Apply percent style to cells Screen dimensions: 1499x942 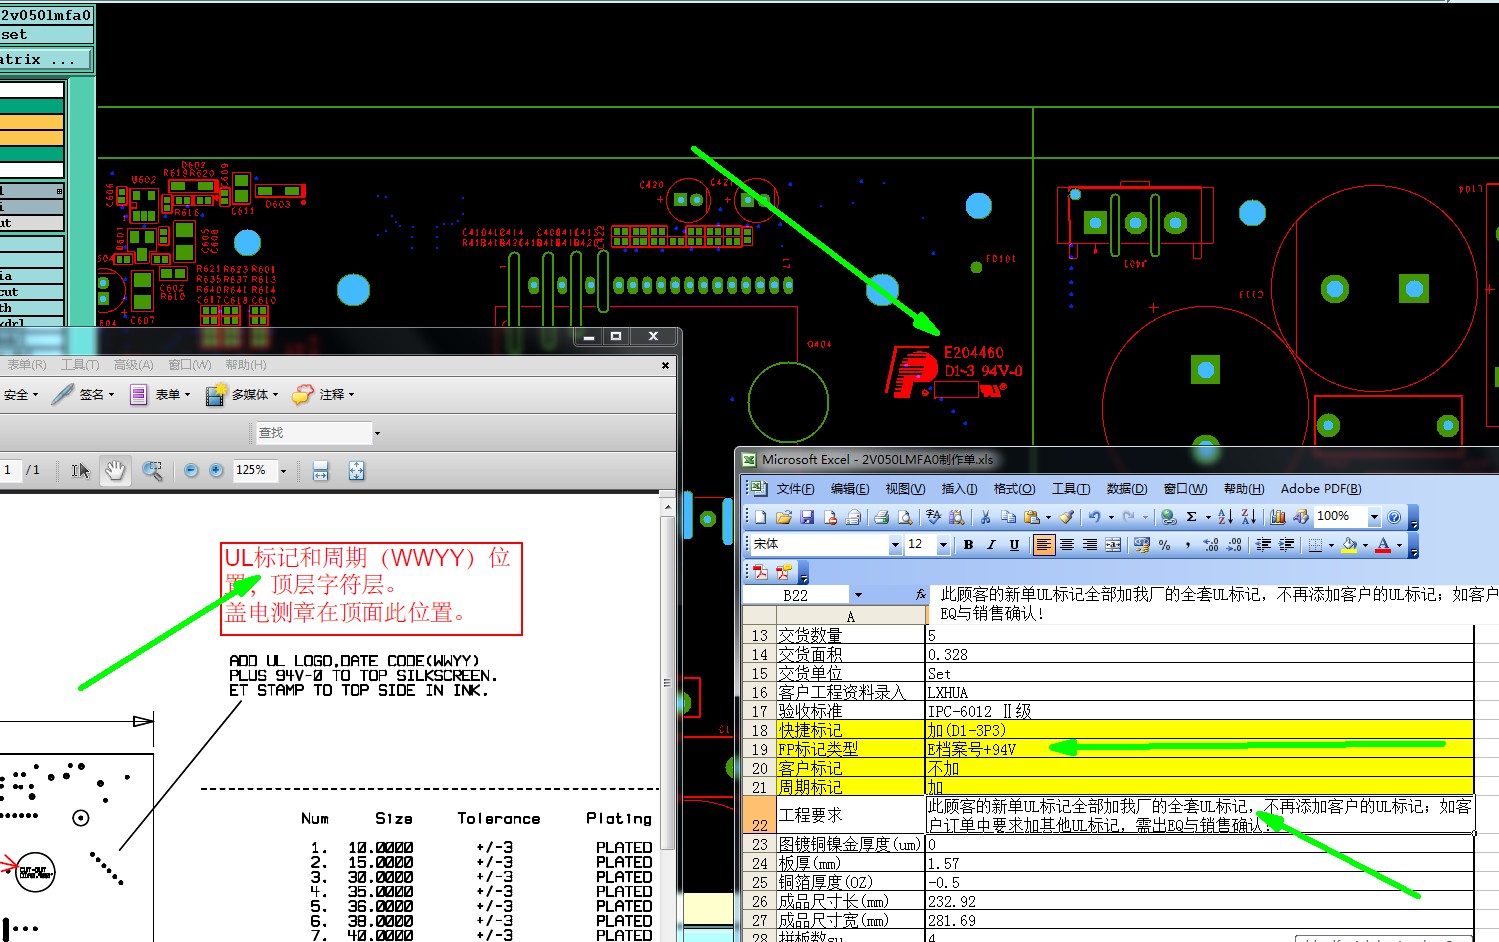(1165, 545)
